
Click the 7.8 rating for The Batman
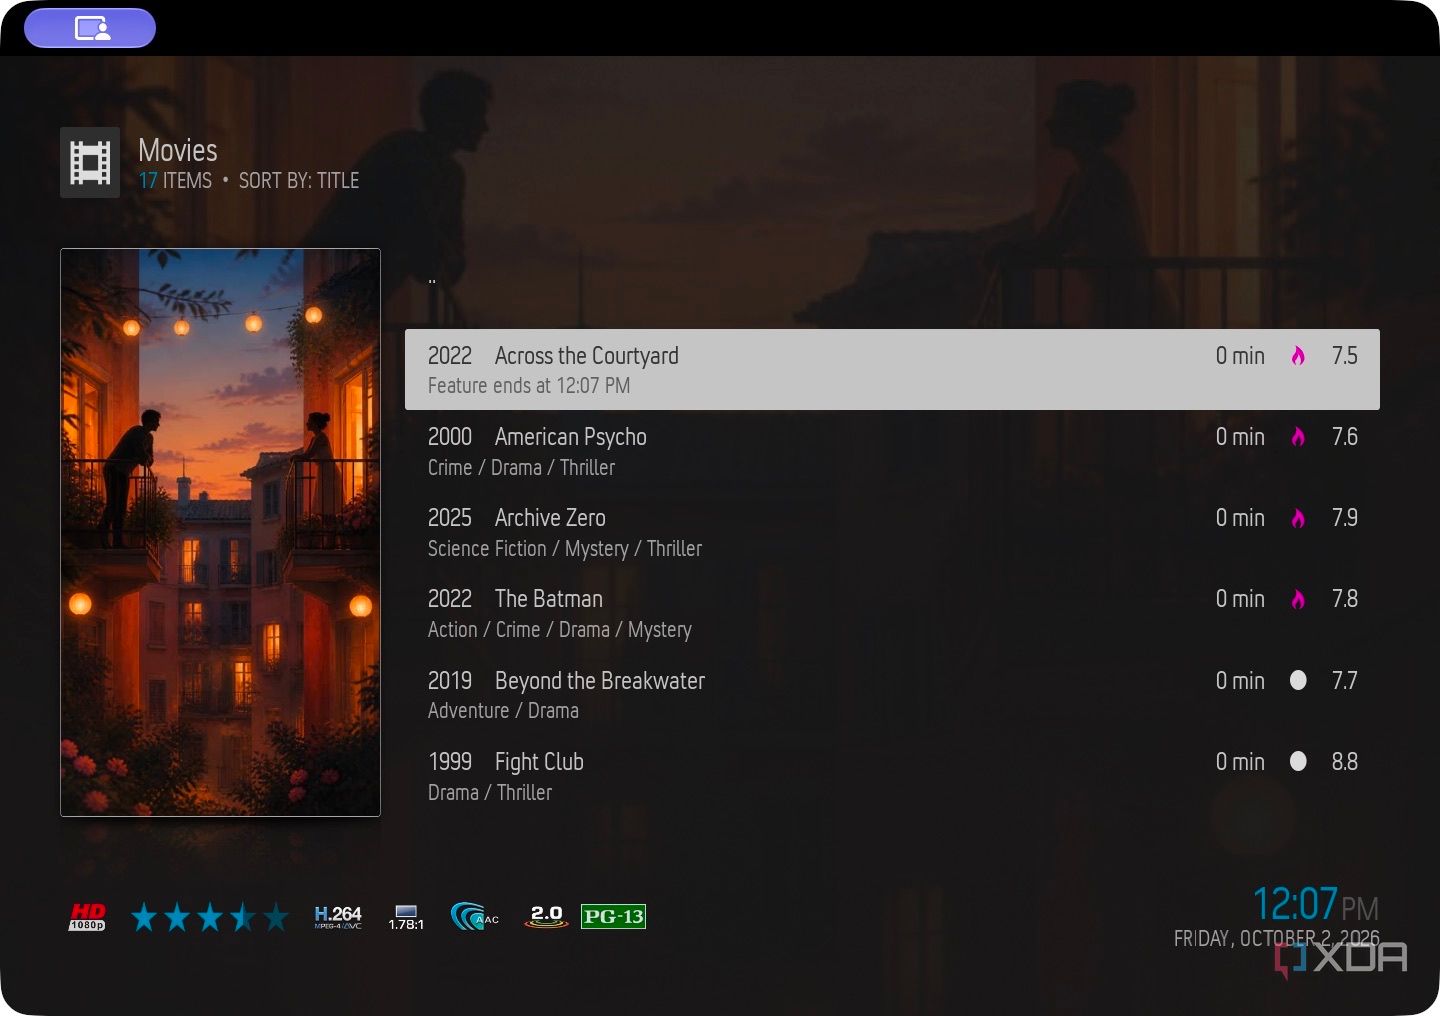click(x=1345, y=599)
